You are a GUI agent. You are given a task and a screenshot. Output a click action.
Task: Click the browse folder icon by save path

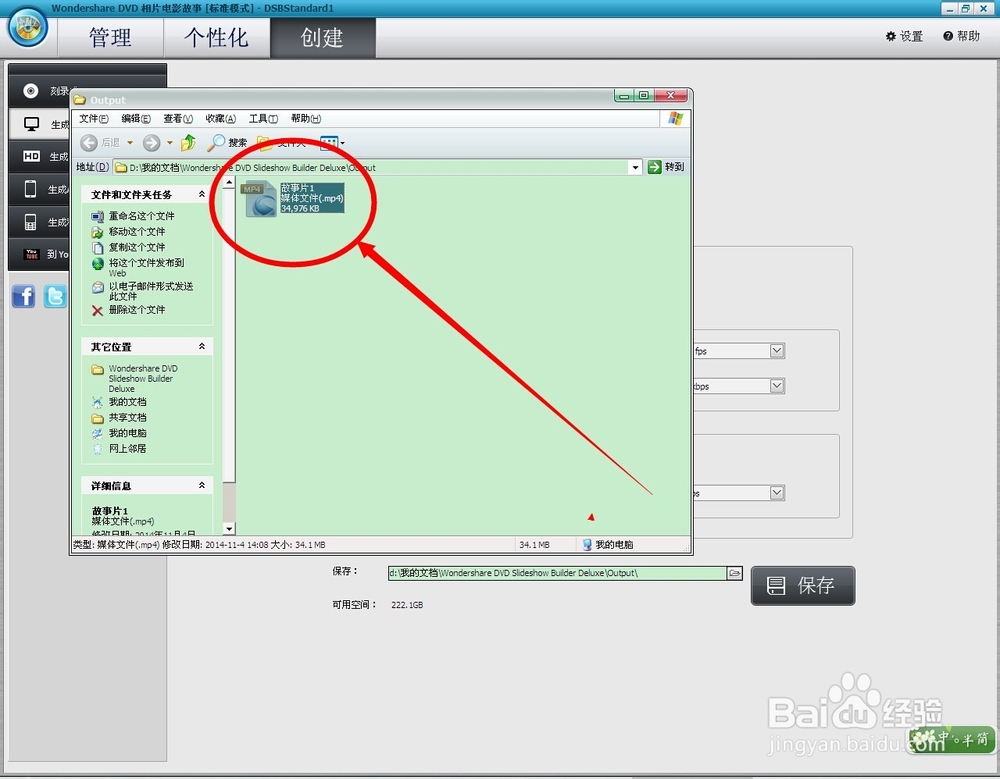coord(735,573)
